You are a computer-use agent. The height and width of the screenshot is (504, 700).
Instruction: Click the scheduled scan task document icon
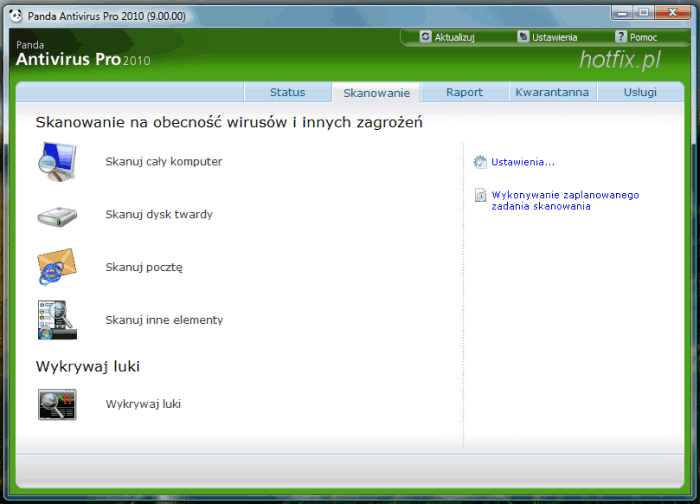(x=481, y=196)
